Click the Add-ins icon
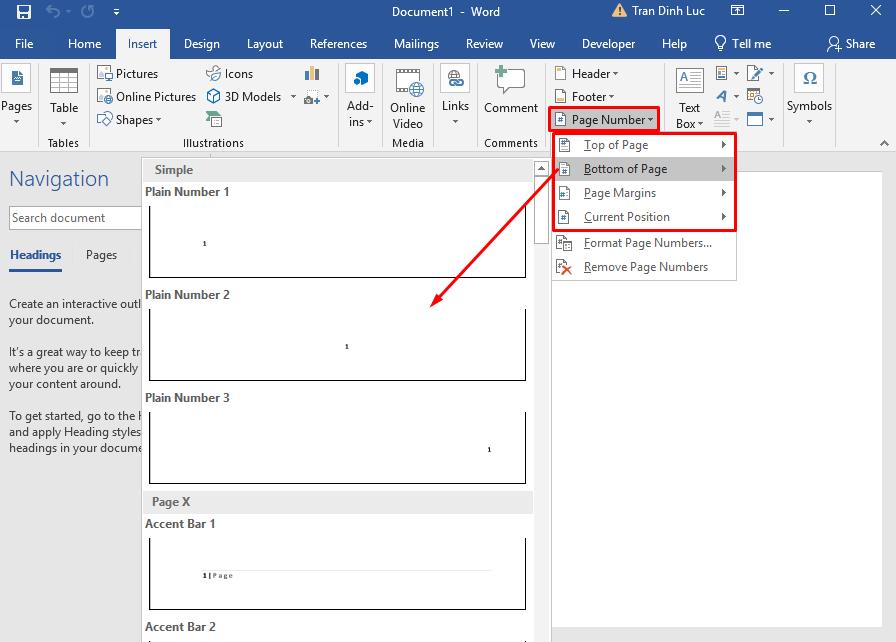Screen dimensions: 896x642 [360, 96]
